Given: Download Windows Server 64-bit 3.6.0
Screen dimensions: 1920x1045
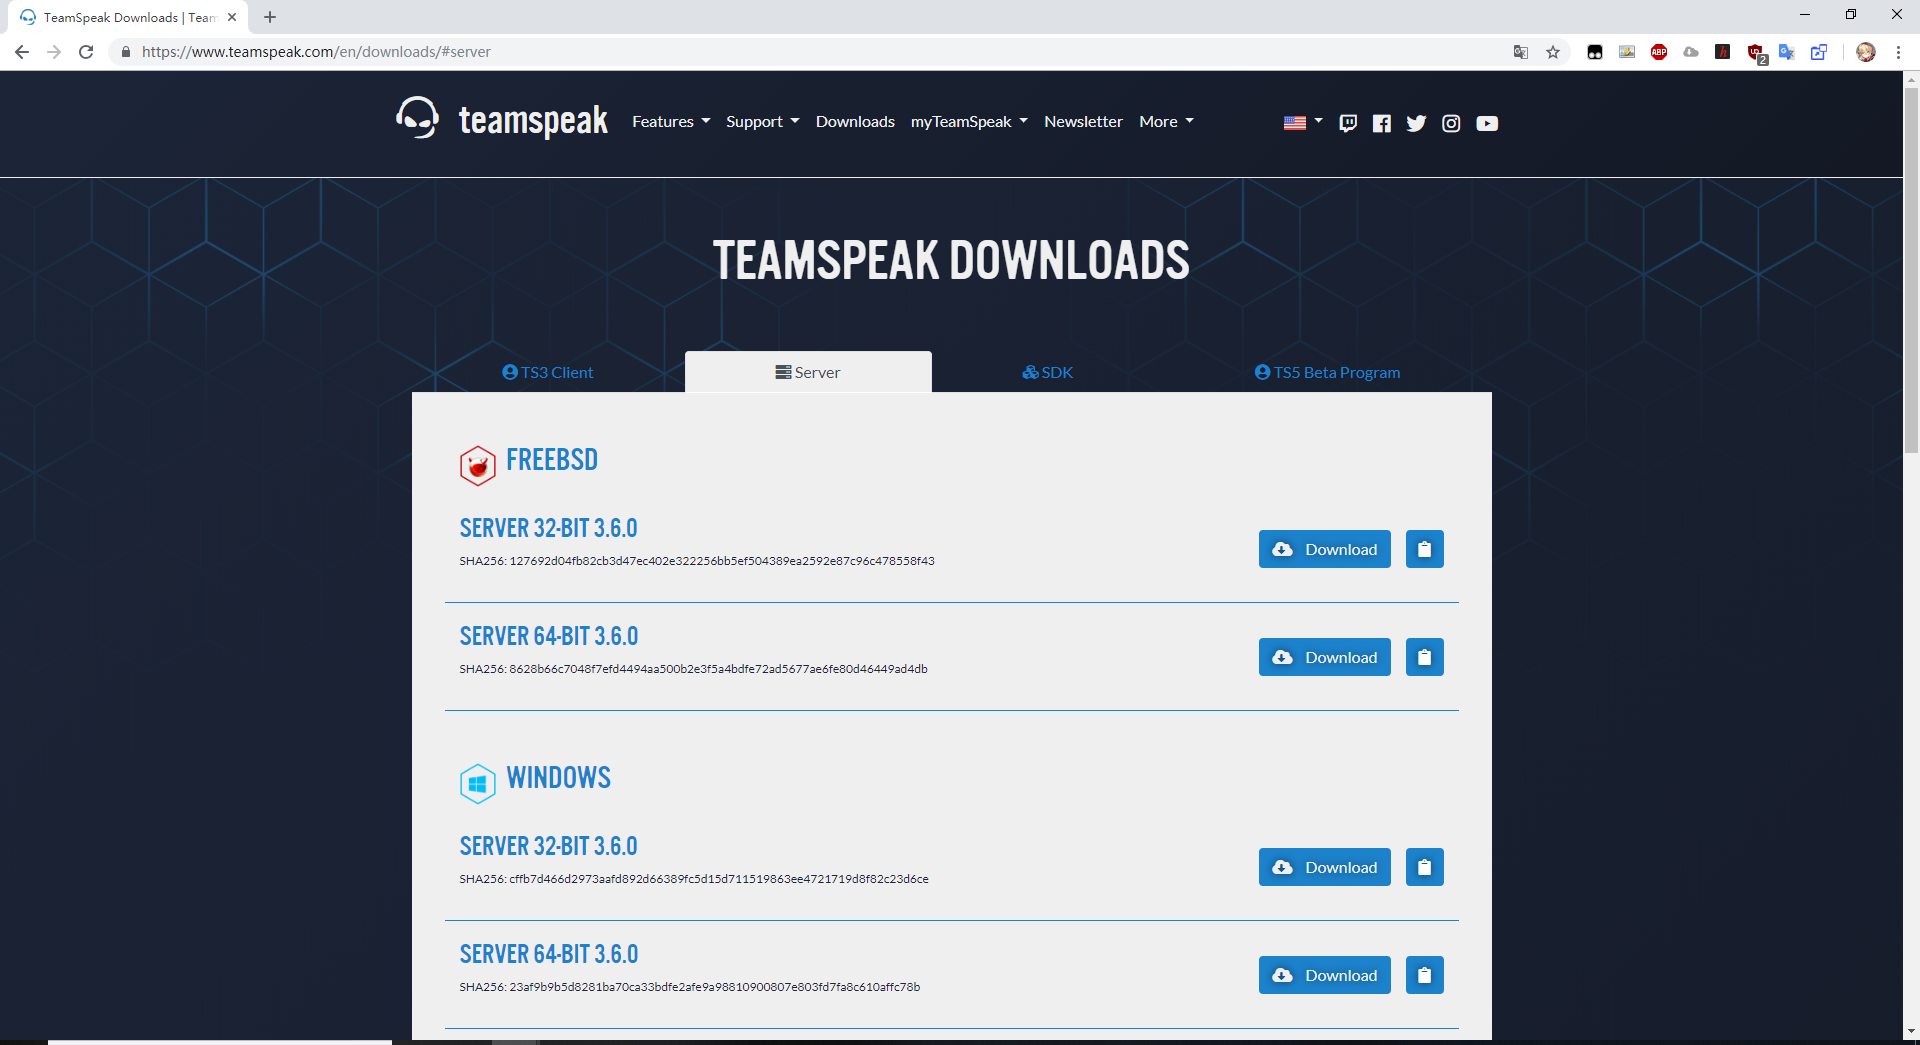Looking at the screenshot, I should pos(1324,975).
